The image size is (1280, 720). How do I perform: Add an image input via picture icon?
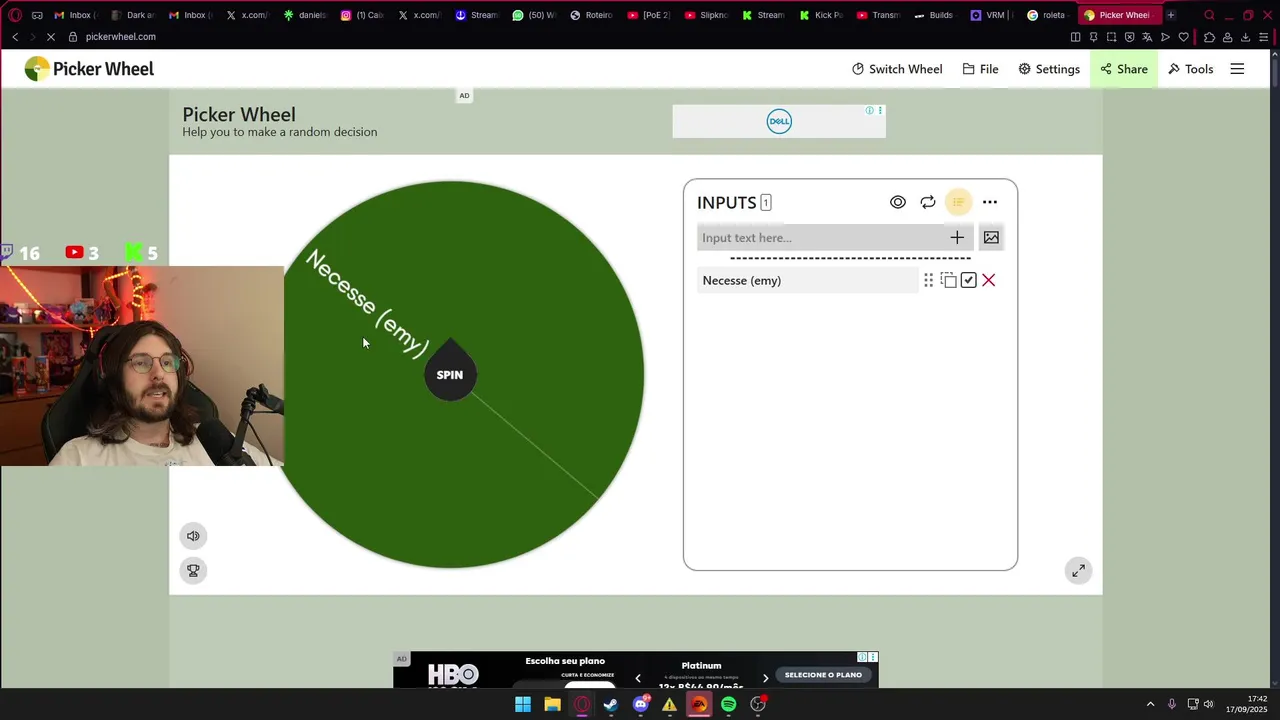click(x=991, y=237)
